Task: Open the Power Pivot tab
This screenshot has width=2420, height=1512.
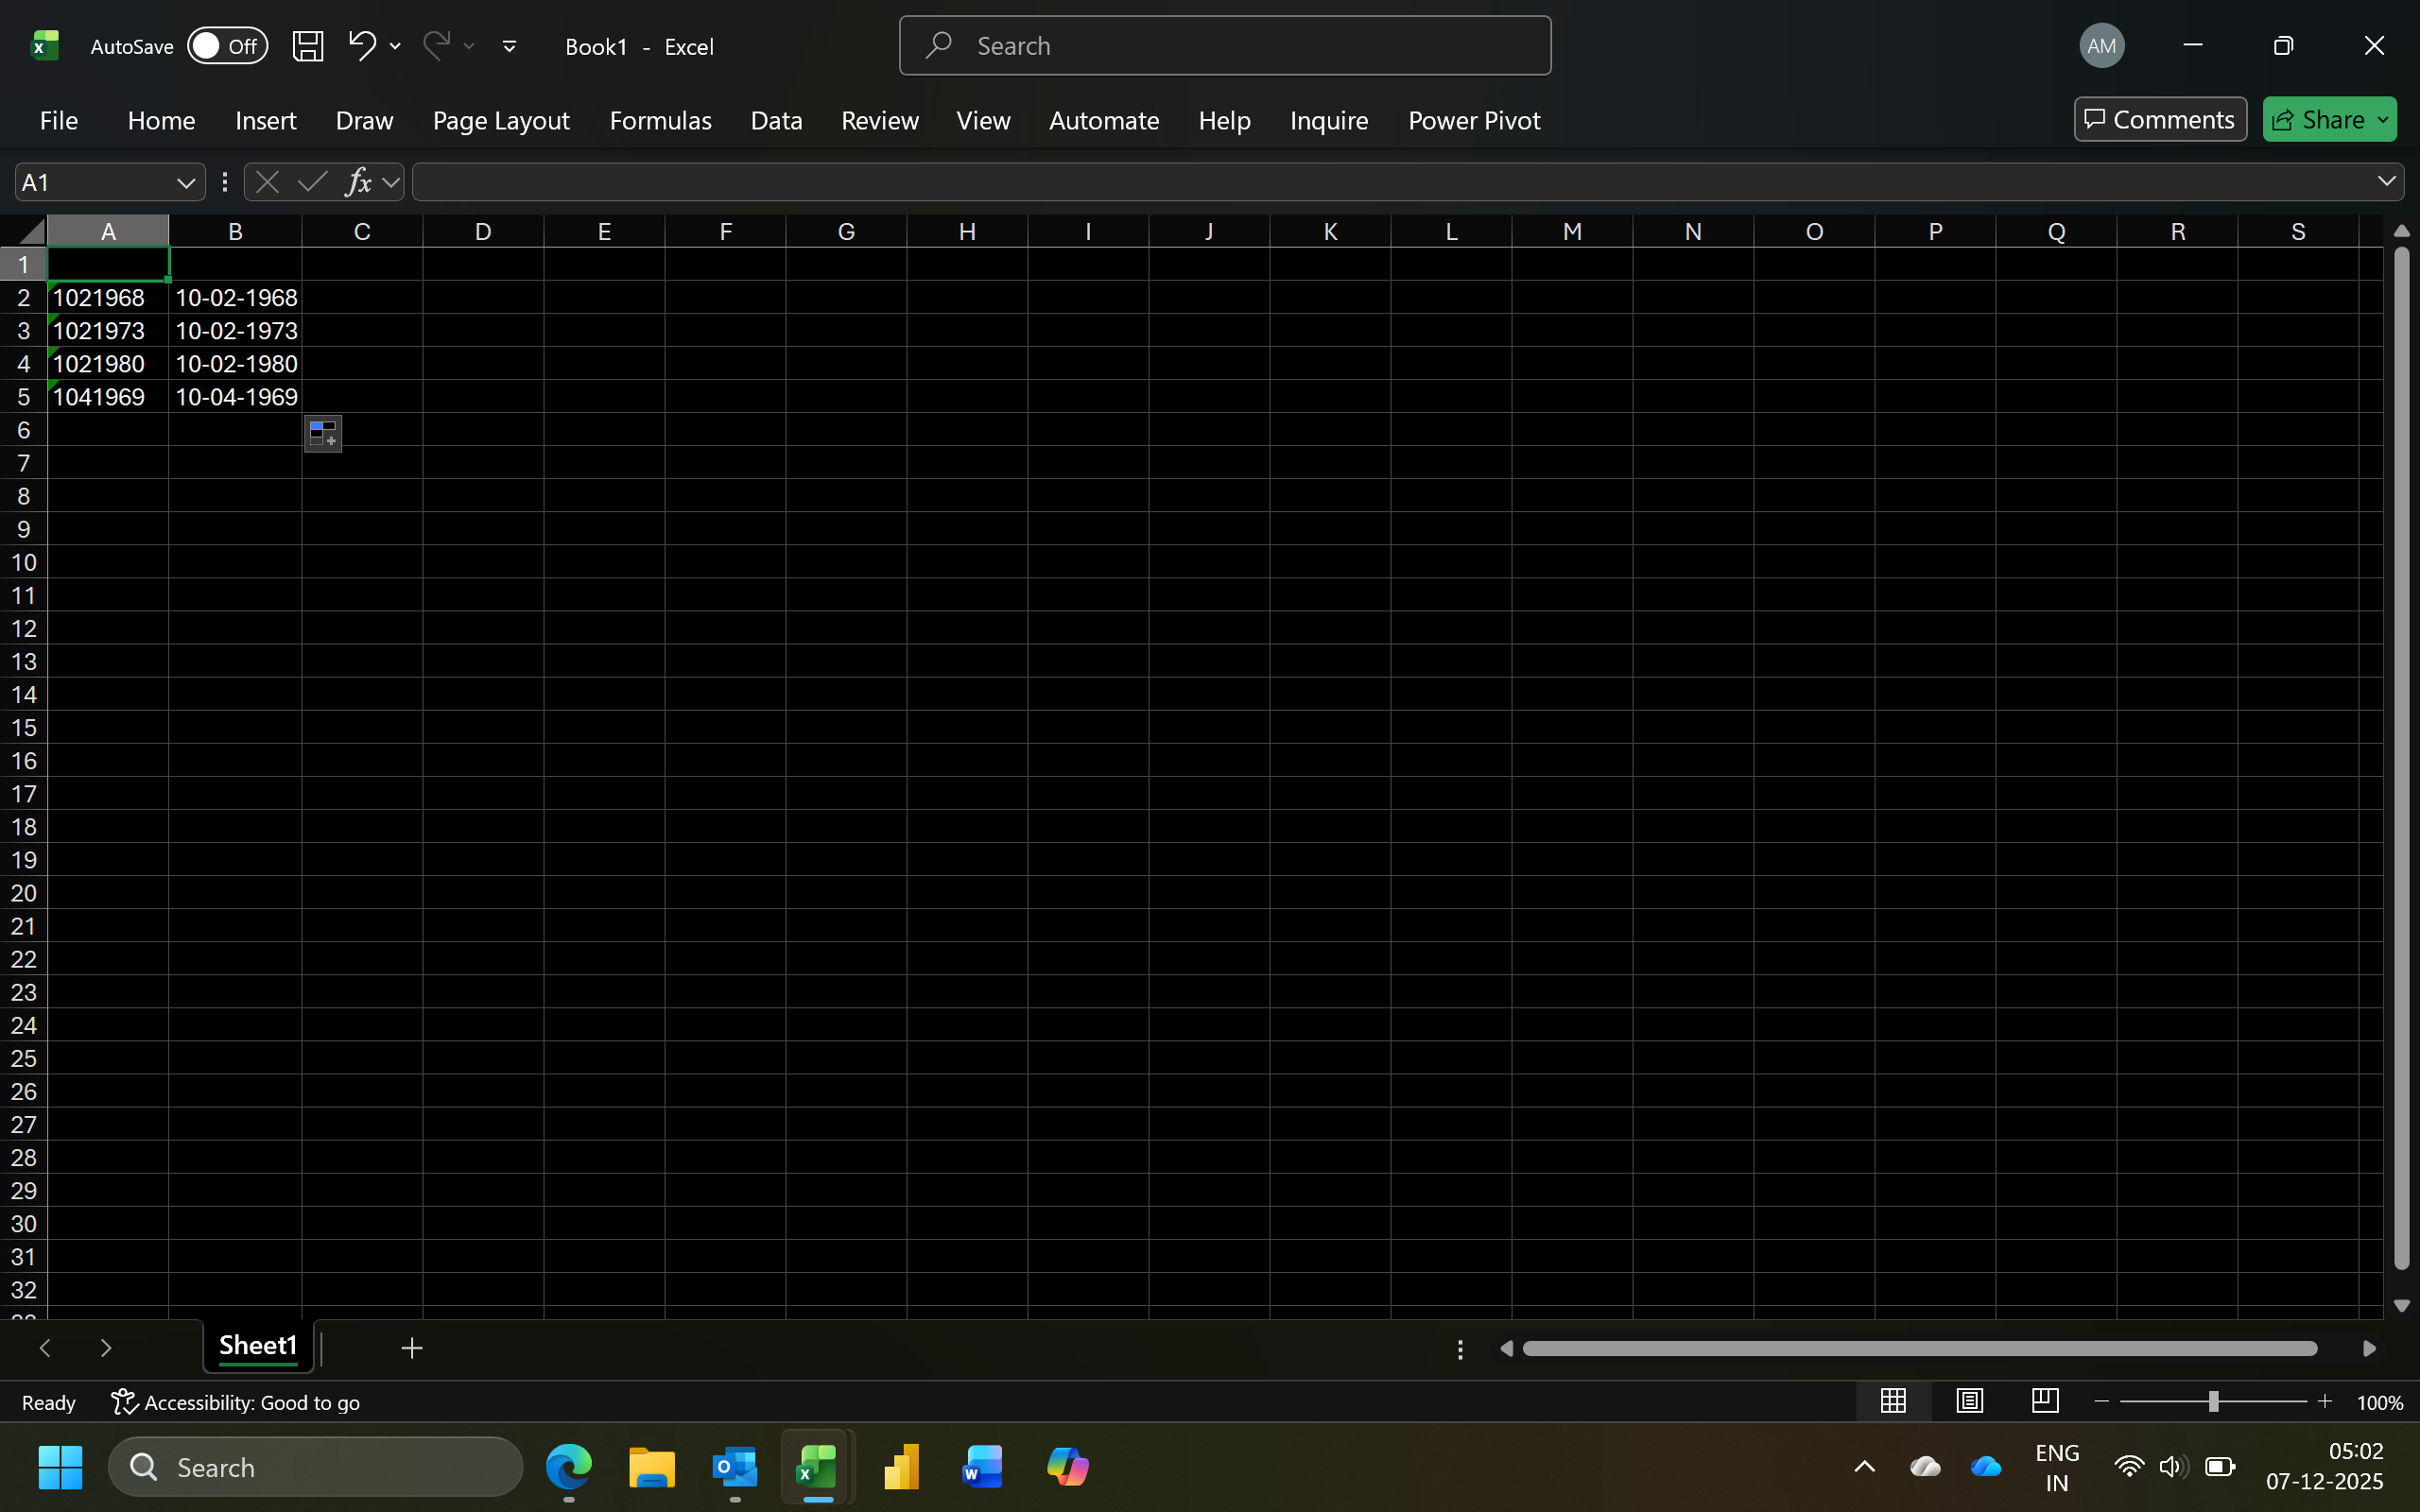Action: tap(1473, 121)
